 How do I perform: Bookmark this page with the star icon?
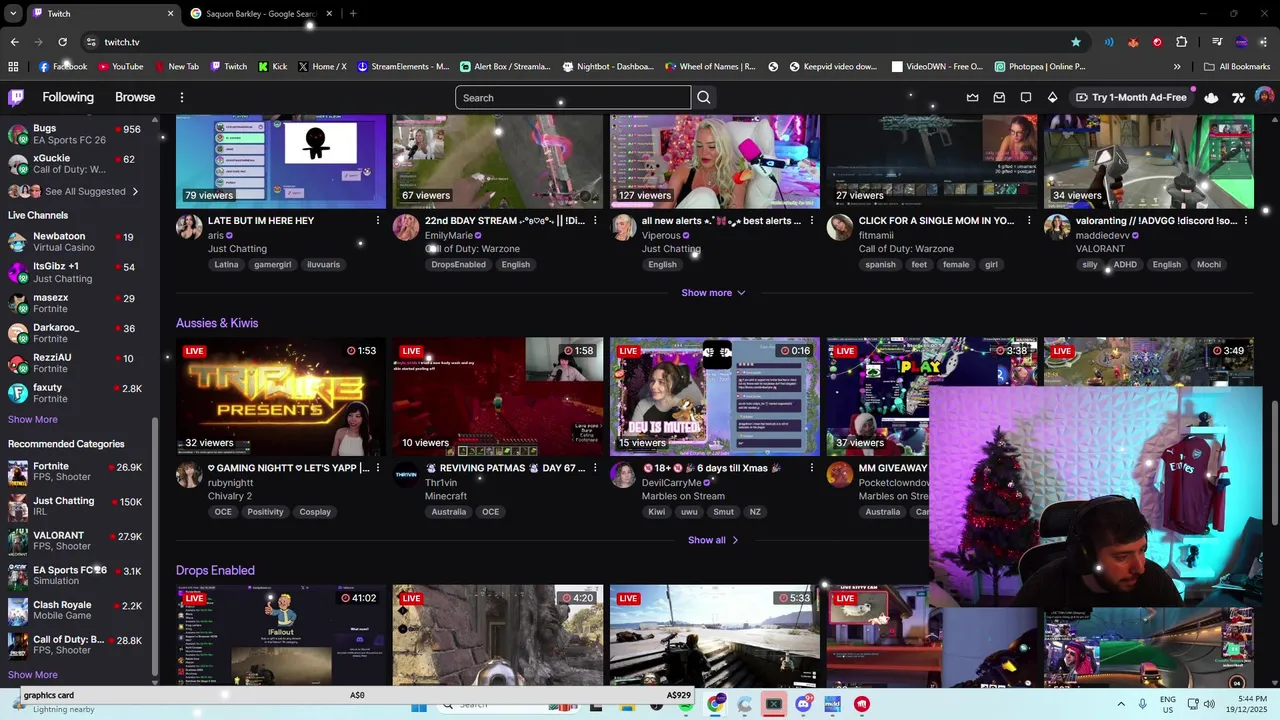click(1076, 42)
